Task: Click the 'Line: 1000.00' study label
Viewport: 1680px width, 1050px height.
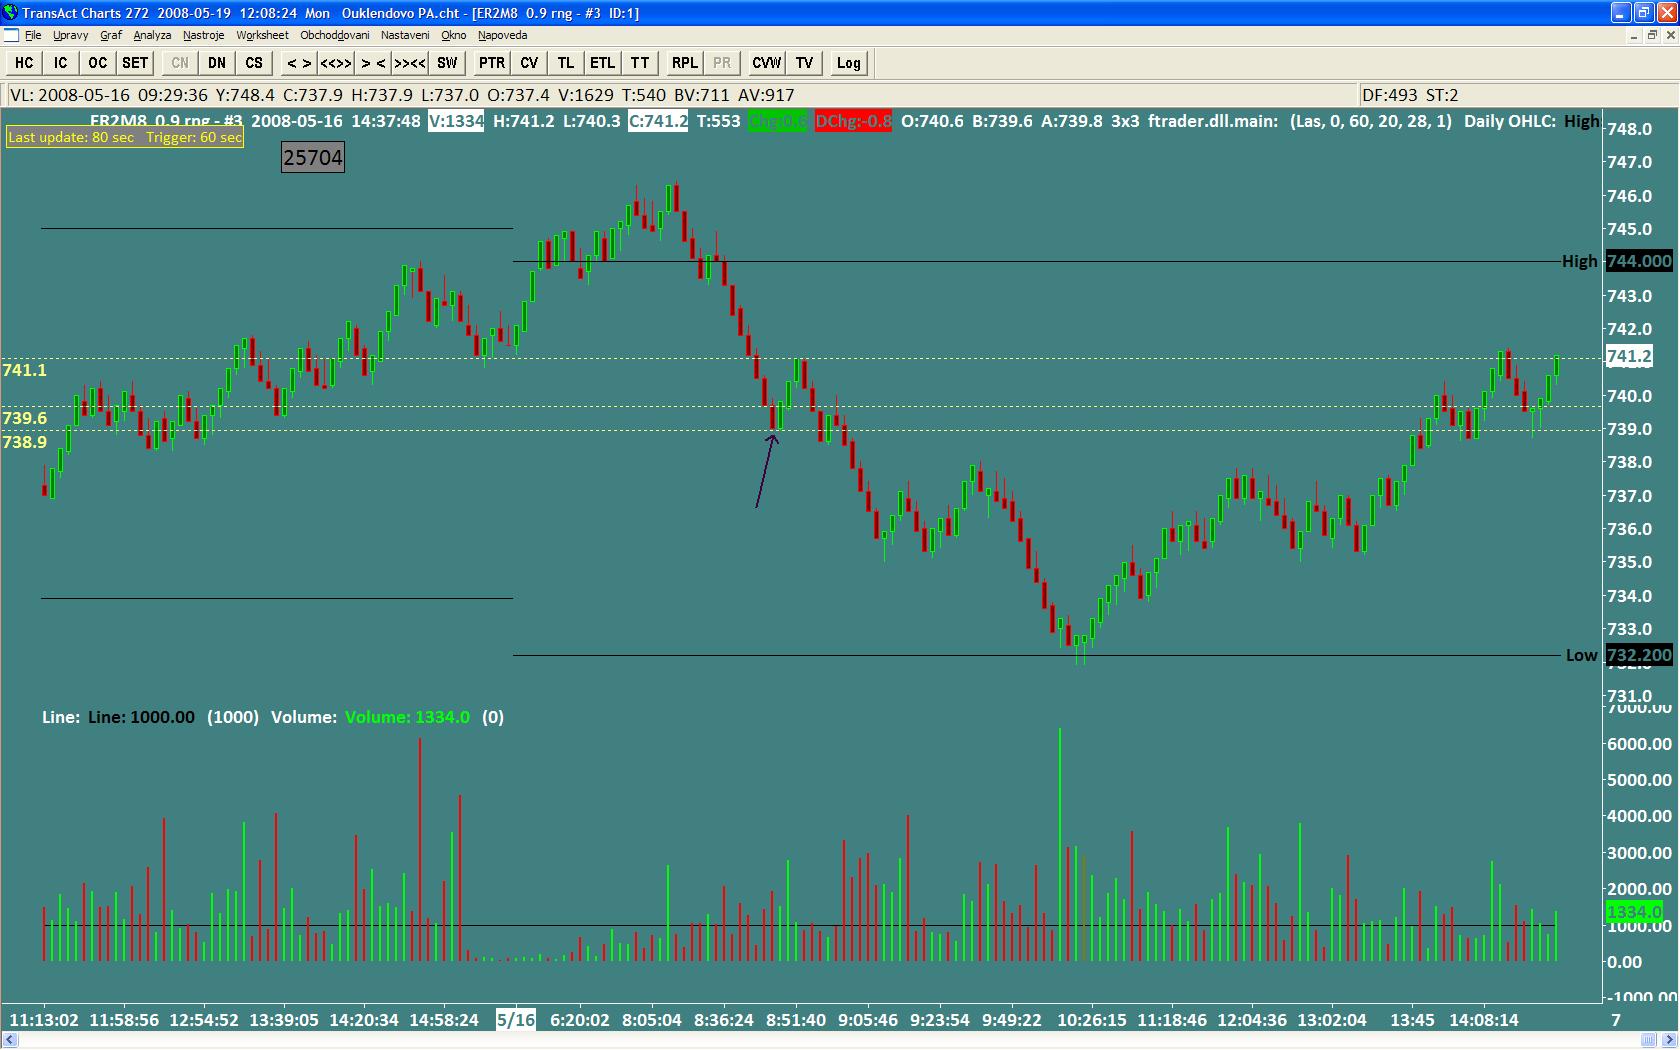Action: (141, 717)
